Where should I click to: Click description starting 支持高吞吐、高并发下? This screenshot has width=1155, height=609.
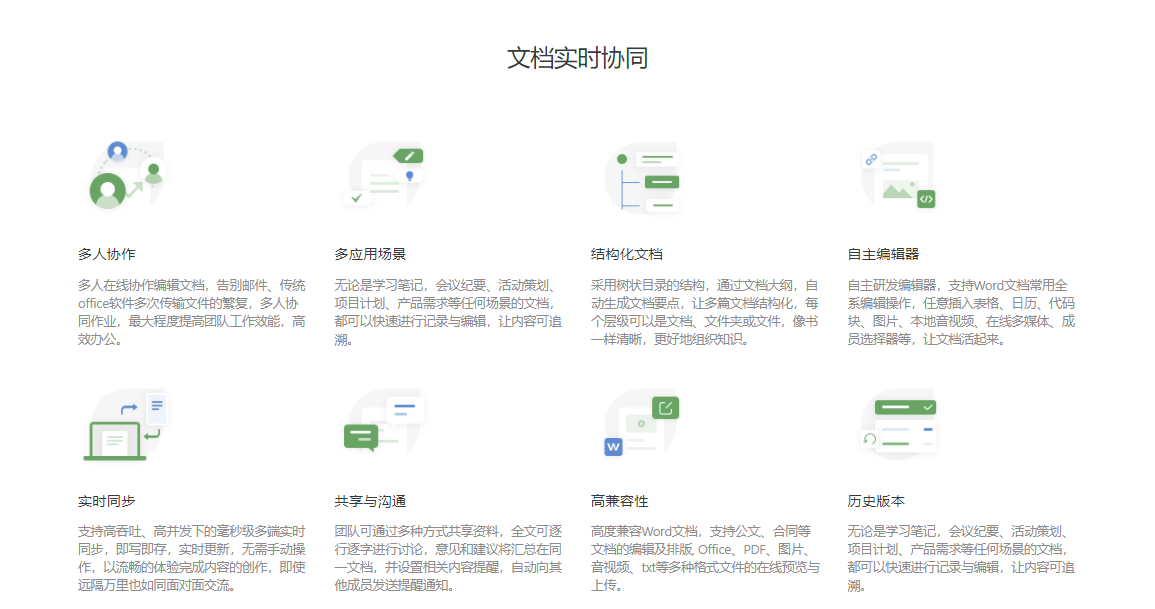(x=192, y=558)
